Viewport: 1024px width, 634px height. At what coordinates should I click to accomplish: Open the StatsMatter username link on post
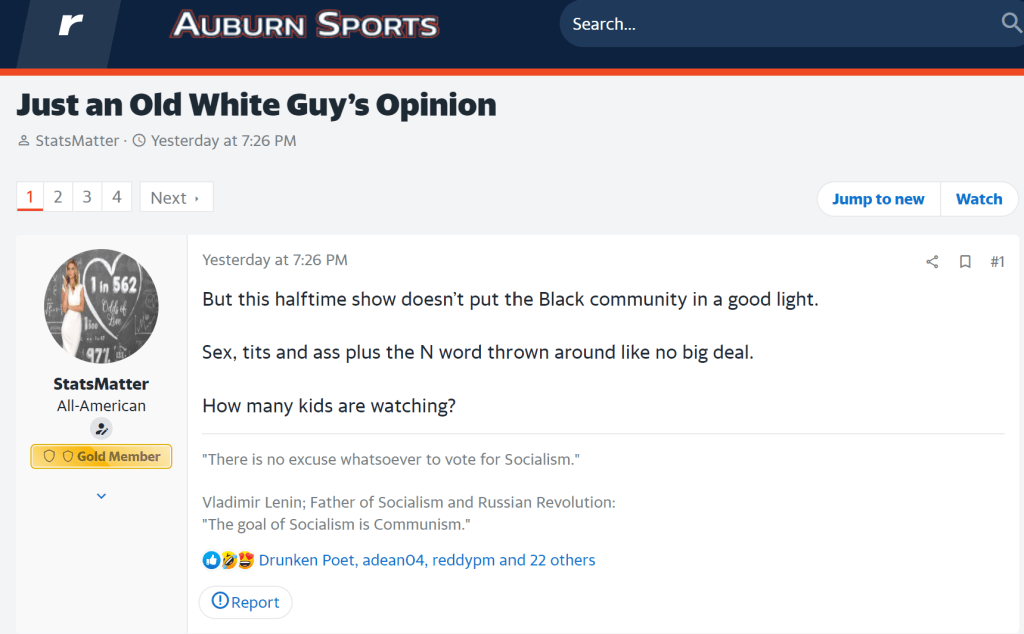point(101,384)
